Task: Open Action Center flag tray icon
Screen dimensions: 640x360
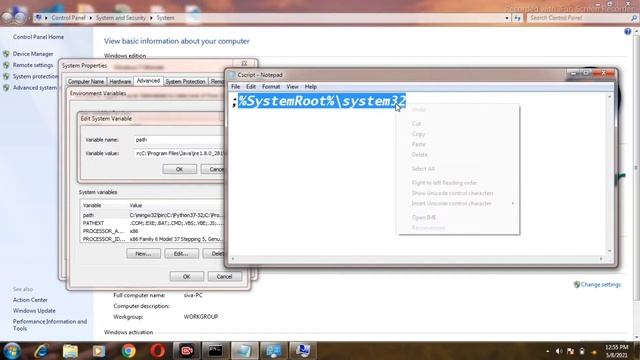Action: (570, 351)
